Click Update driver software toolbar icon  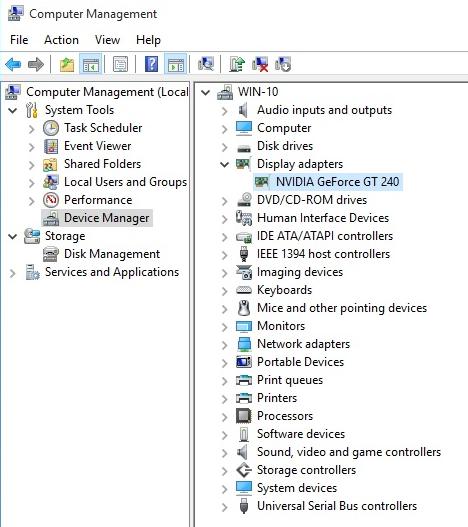click(237, 64)
